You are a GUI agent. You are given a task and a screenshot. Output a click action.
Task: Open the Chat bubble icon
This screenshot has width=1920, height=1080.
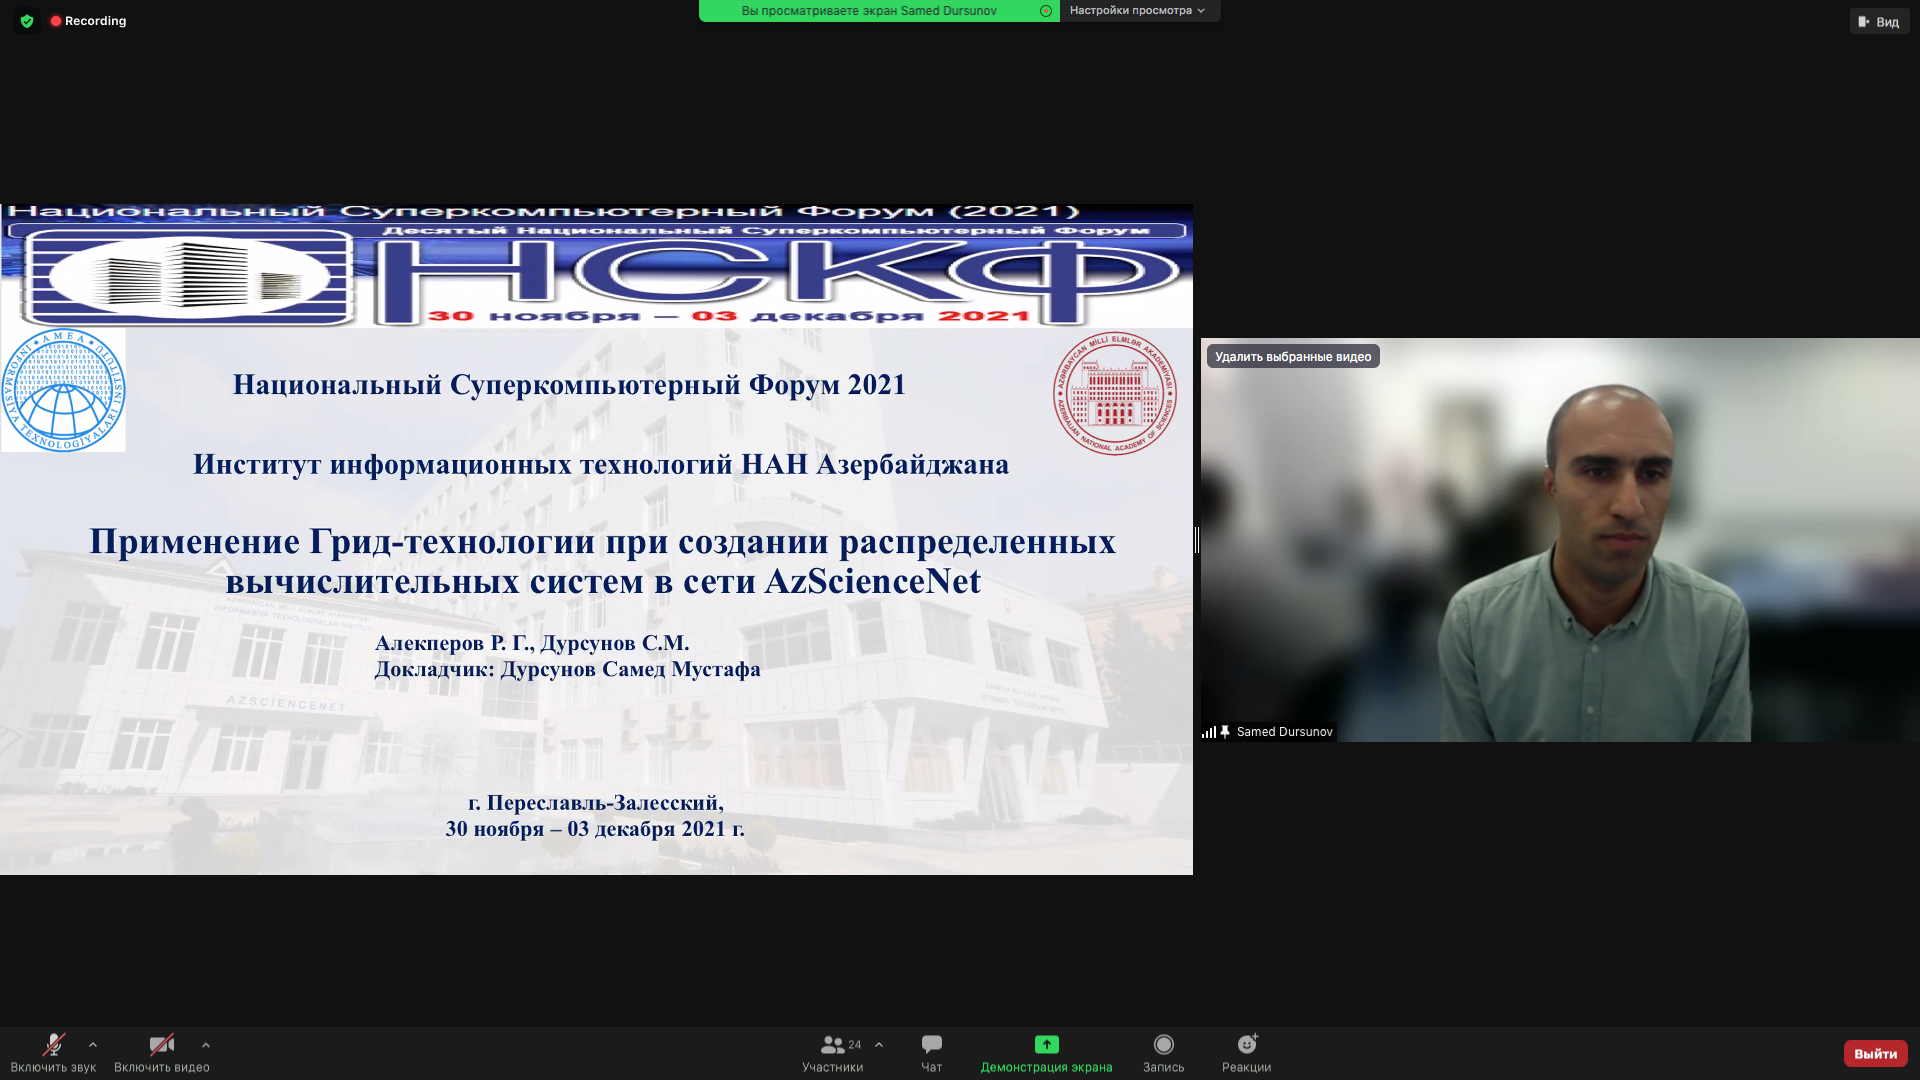click(x=931, y=1045)
